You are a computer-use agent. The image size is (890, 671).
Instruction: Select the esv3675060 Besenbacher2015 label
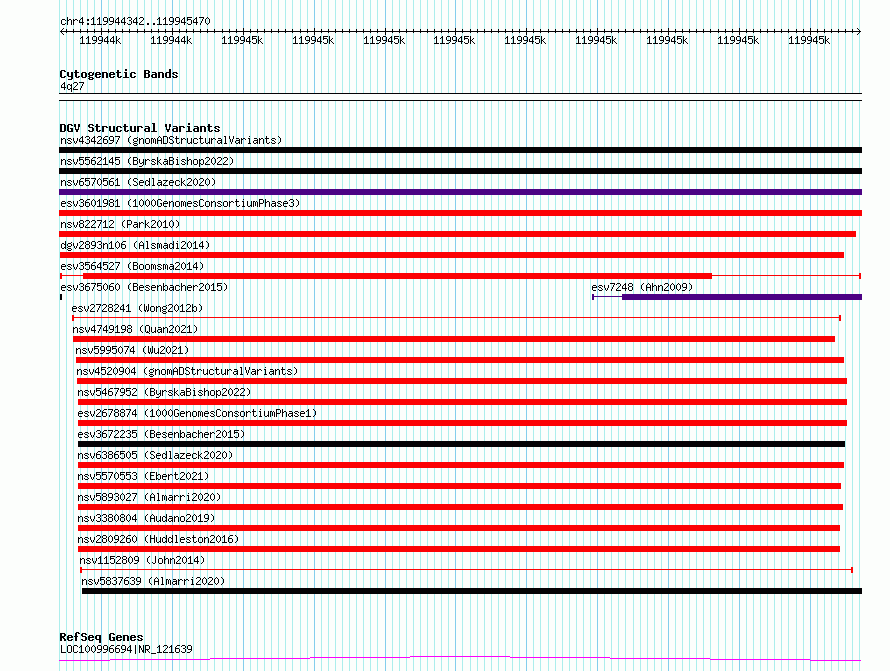click(x=144, y=287)
